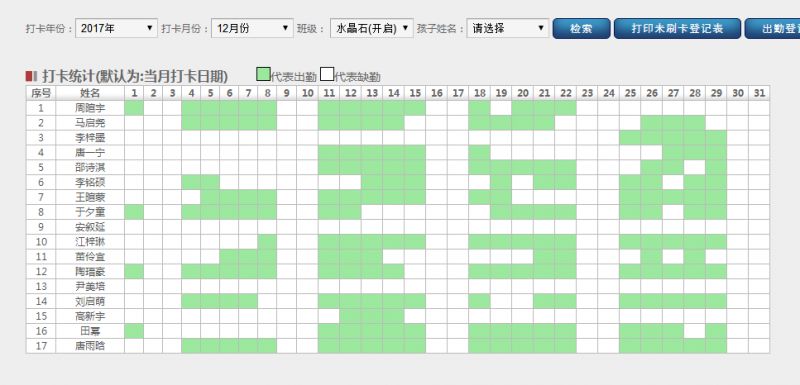Toggle 田幂 attendance cell for day 1
Screen dimensions: 800x385
[134, 331]
